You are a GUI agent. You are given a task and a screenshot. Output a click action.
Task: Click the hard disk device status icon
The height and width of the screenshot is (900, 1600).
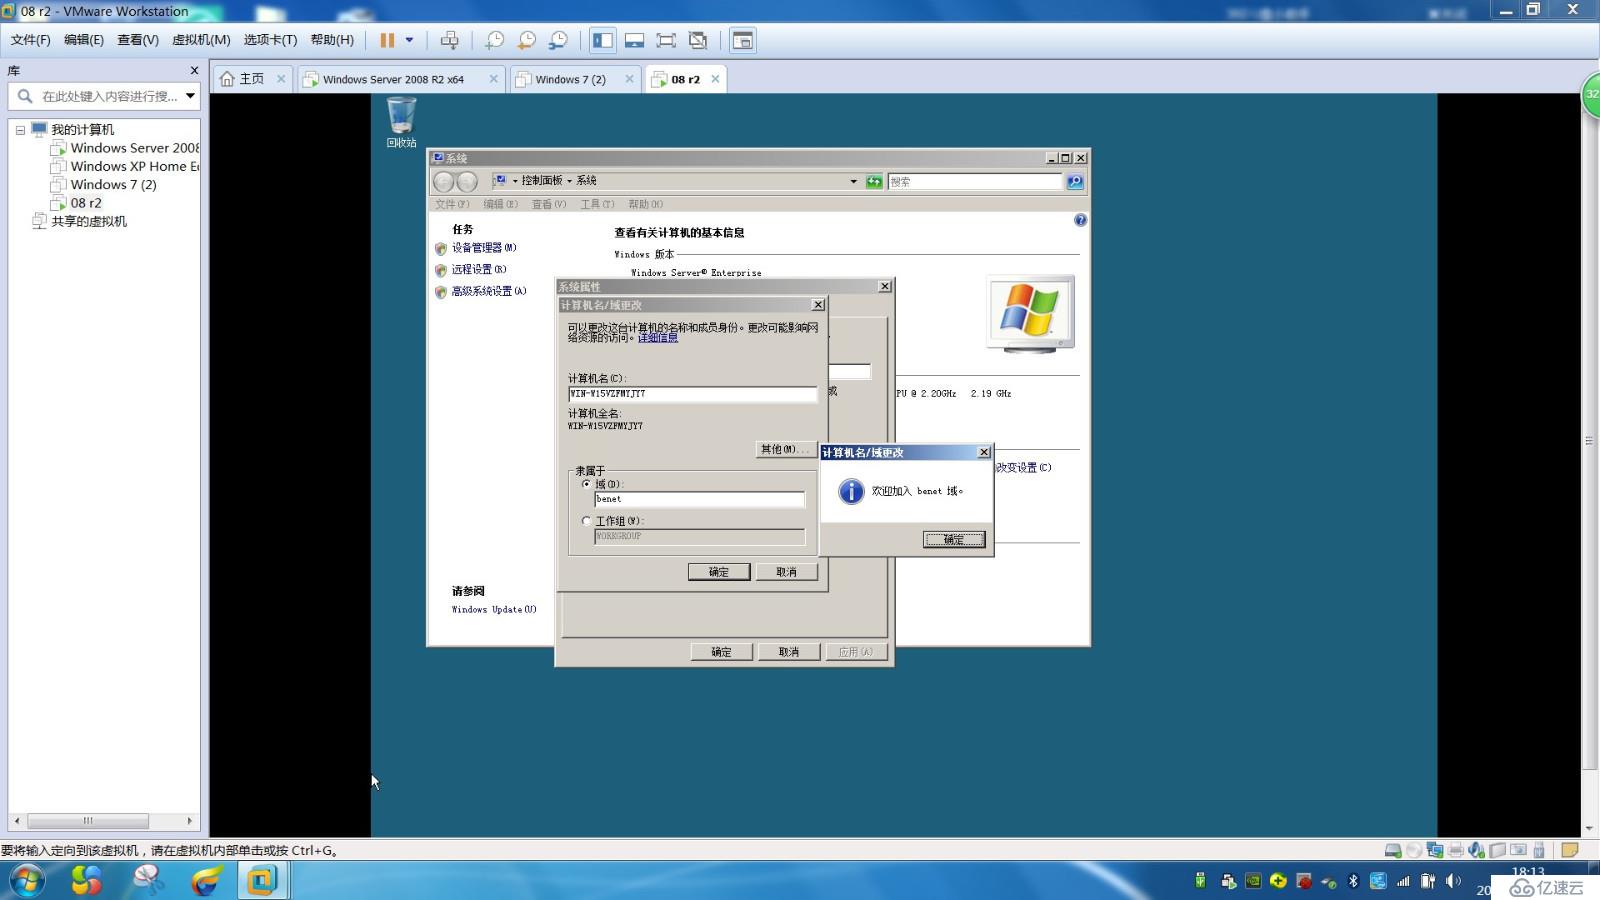point(1392,851)
